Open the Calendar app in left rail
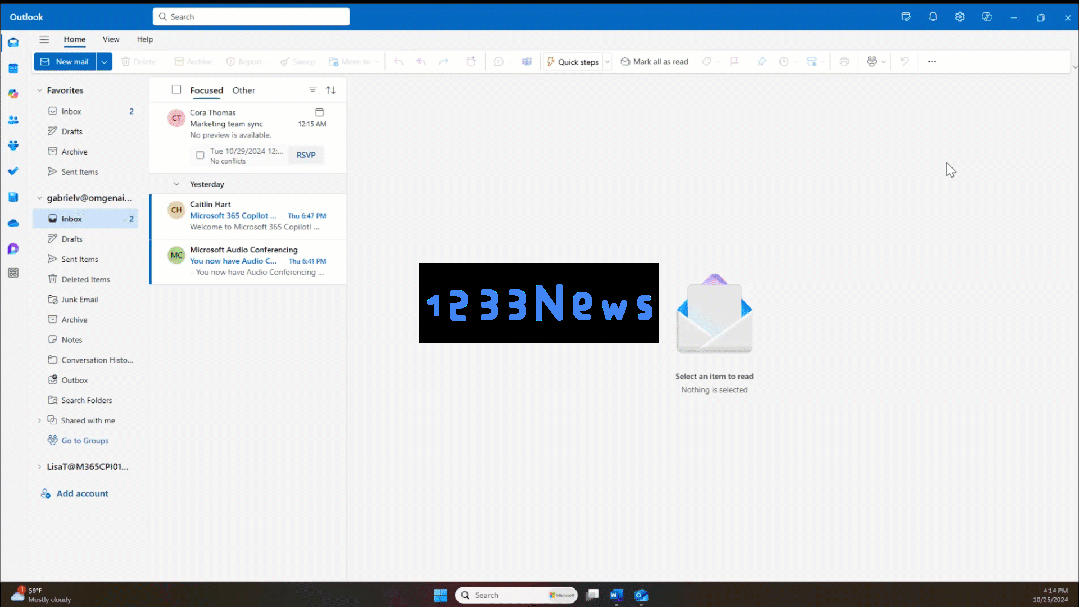Image resolution: width=1079 pixels, height=607 pixels. [13, 68]
